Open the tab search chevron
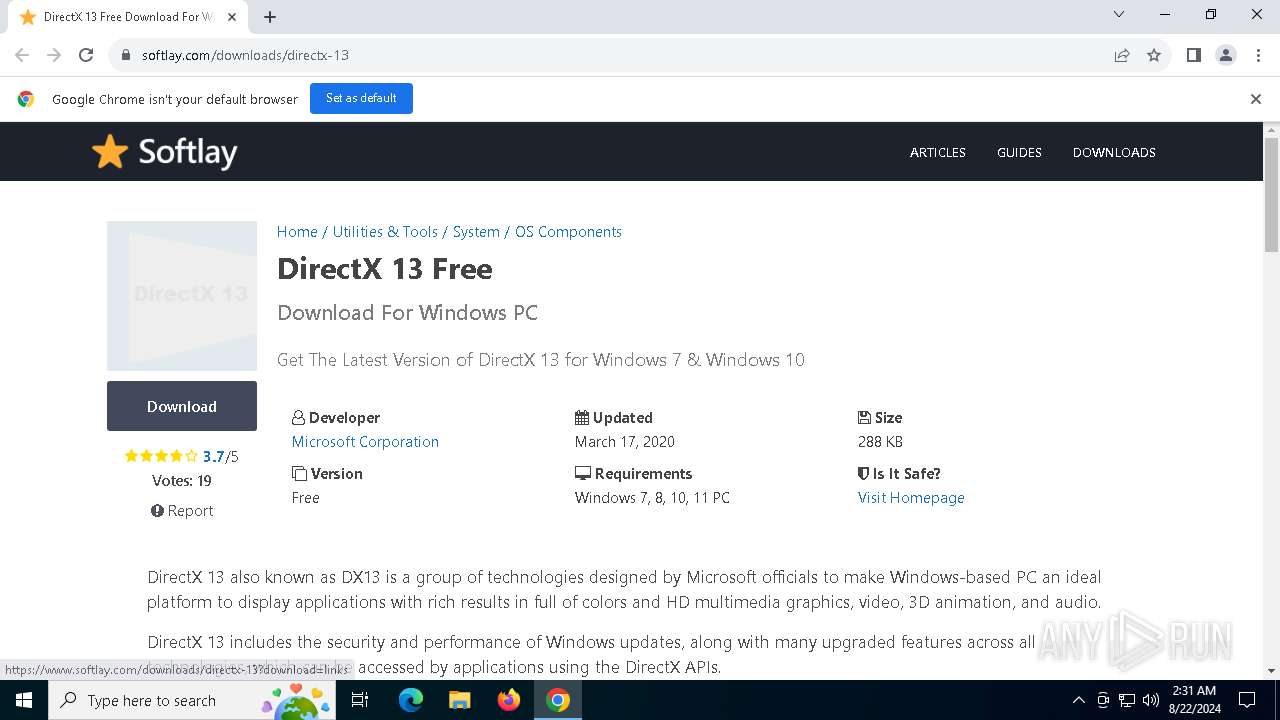Screen dimensions: 1280x720 pos(1119,14)
